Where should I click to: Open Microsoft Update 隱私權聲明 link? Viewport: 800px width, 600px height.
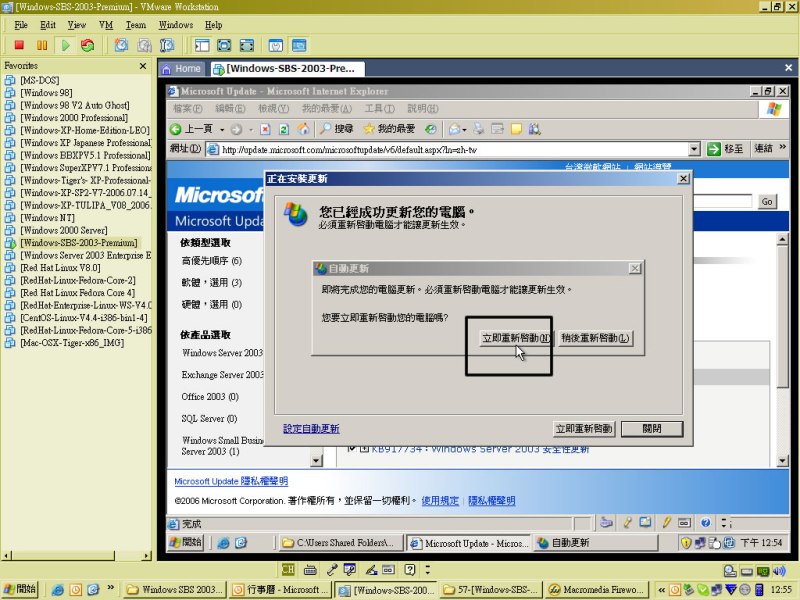tap(231, 481)
